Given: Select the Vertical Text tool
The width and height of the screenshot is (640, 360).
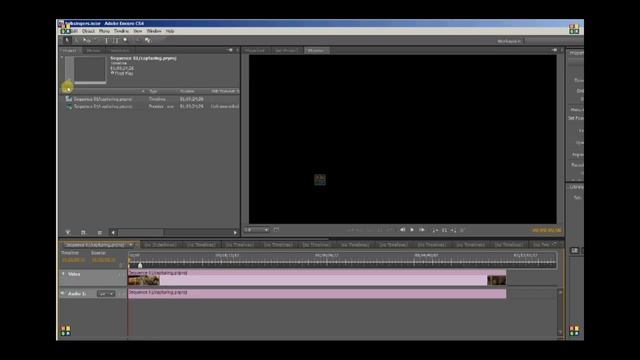Looking at the screenshot, I should click(116, 40).
